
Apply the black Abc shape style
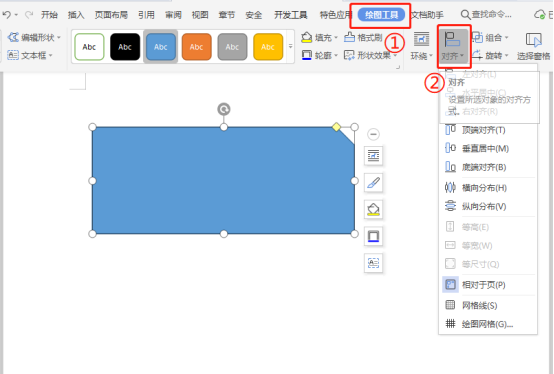(125, 47)
